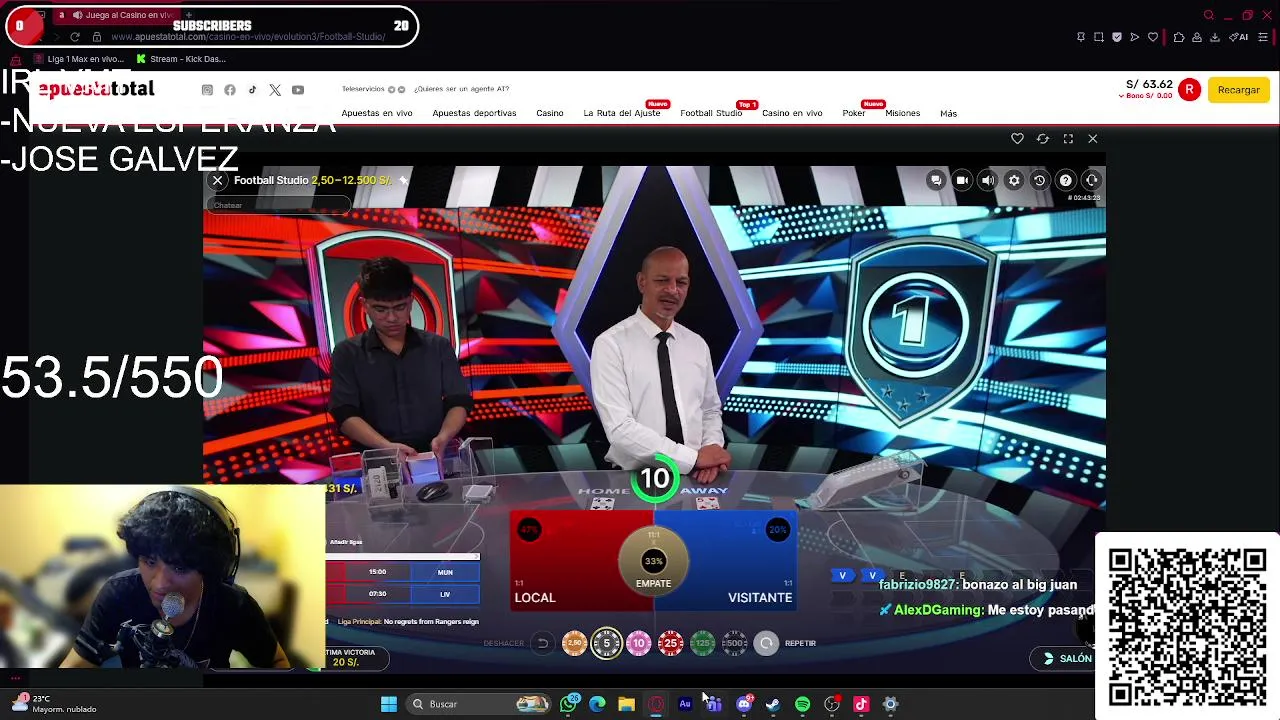Switch to Stream - Kick Dashboard tab
Screen dimensions: 1280x720
click(180, 59)
